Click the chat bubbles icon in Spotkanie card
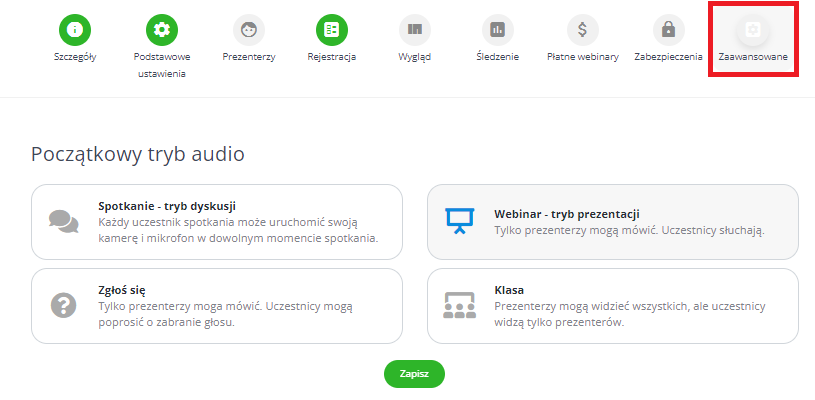The height and width of the screenshot is (400, 815). coord(63,221)
